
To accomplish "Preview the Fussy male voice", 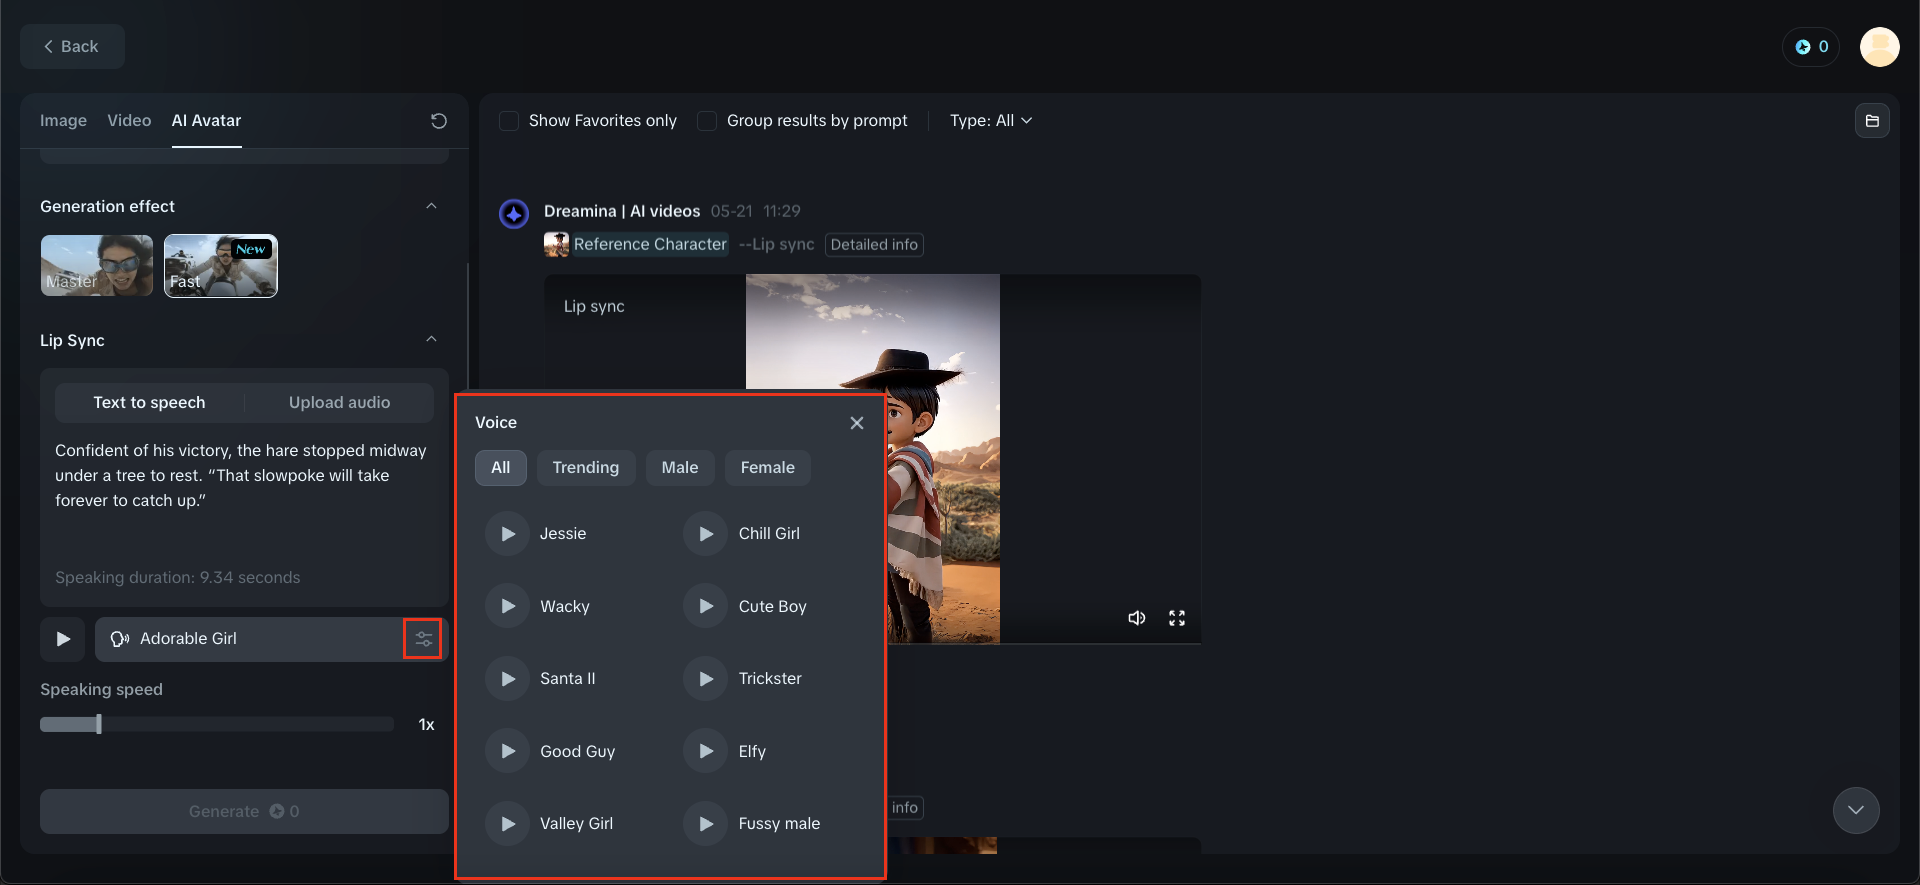I will (x=706, y=824).
